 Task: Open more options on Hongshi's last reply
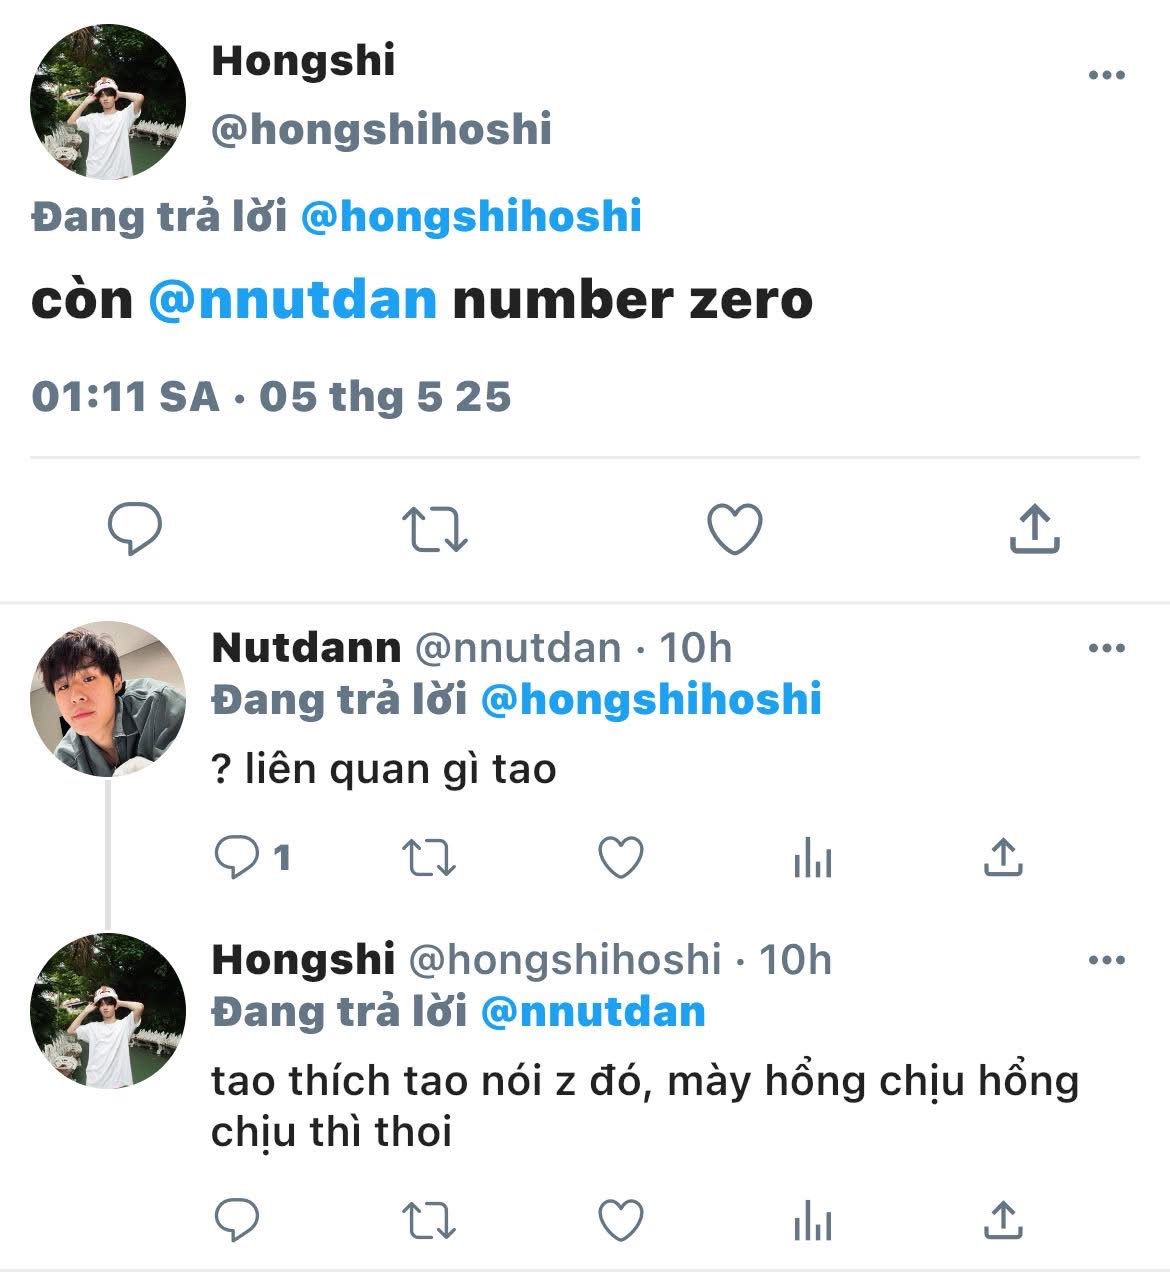coord(1106,961)
